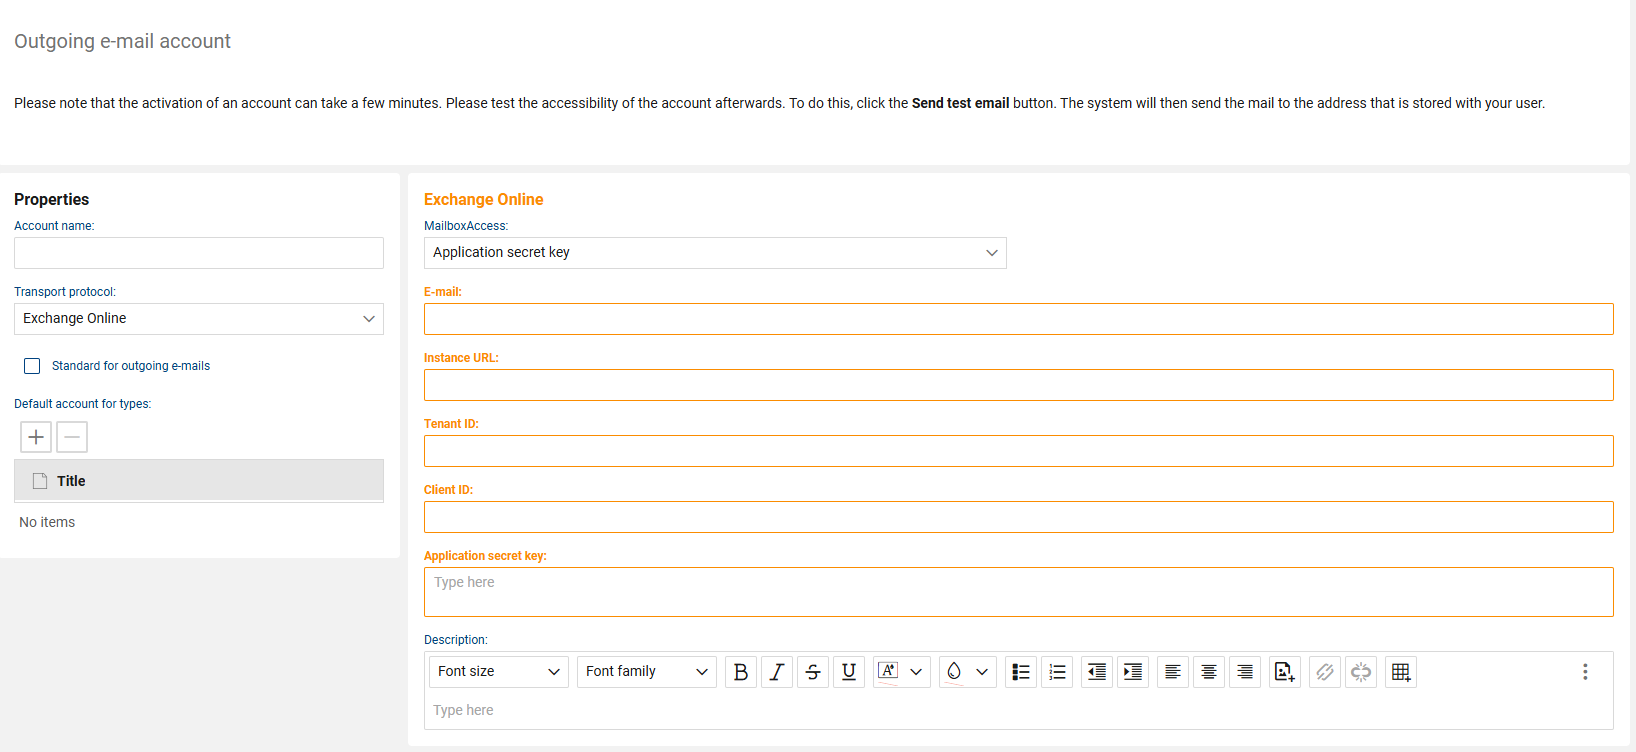Screen dimensions: 1636x752
Task: Click the insert image icon
Action: (x=1285, y=672)
